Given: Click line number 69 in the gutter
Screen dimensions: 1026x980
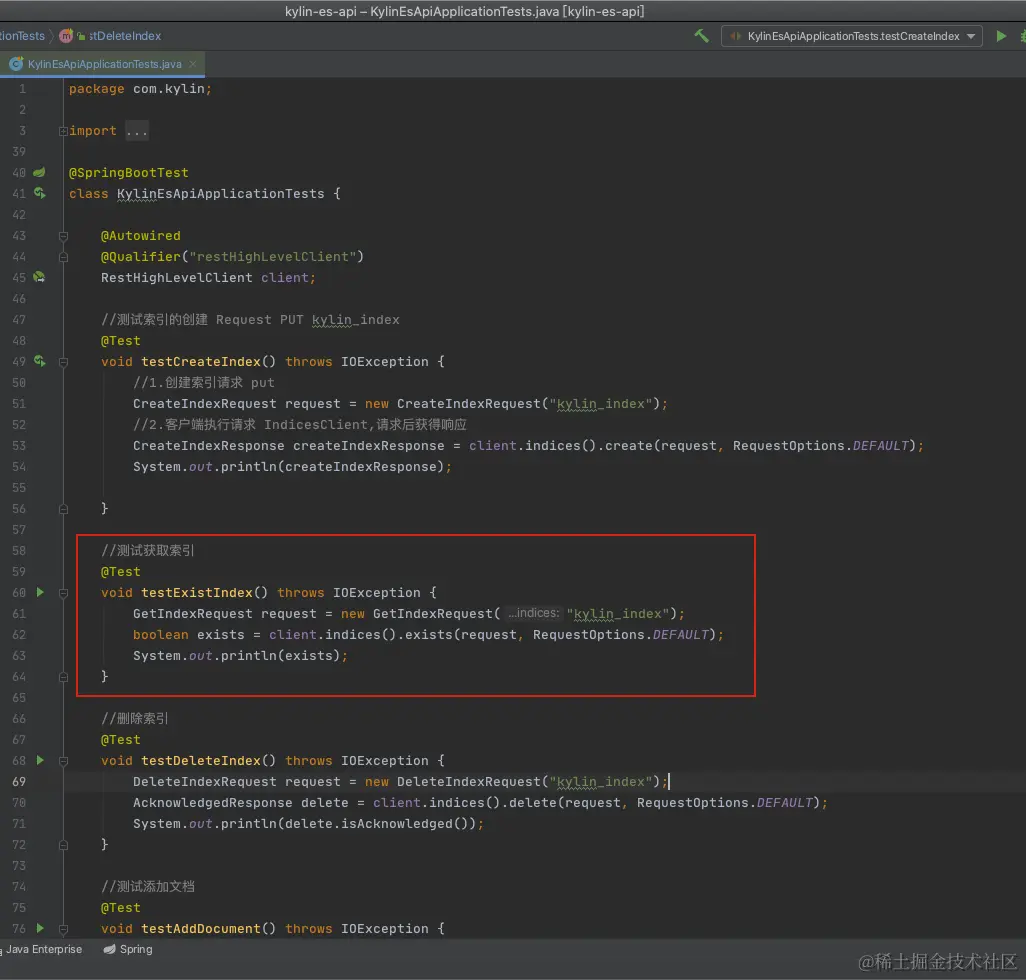Looking at the screenshot, I should click(19, 782).
